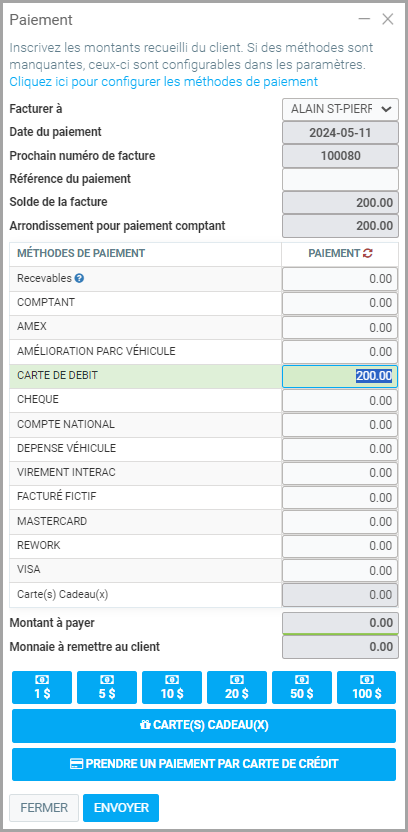
Task: Click the Référence du paiement field
Action: 340,179
